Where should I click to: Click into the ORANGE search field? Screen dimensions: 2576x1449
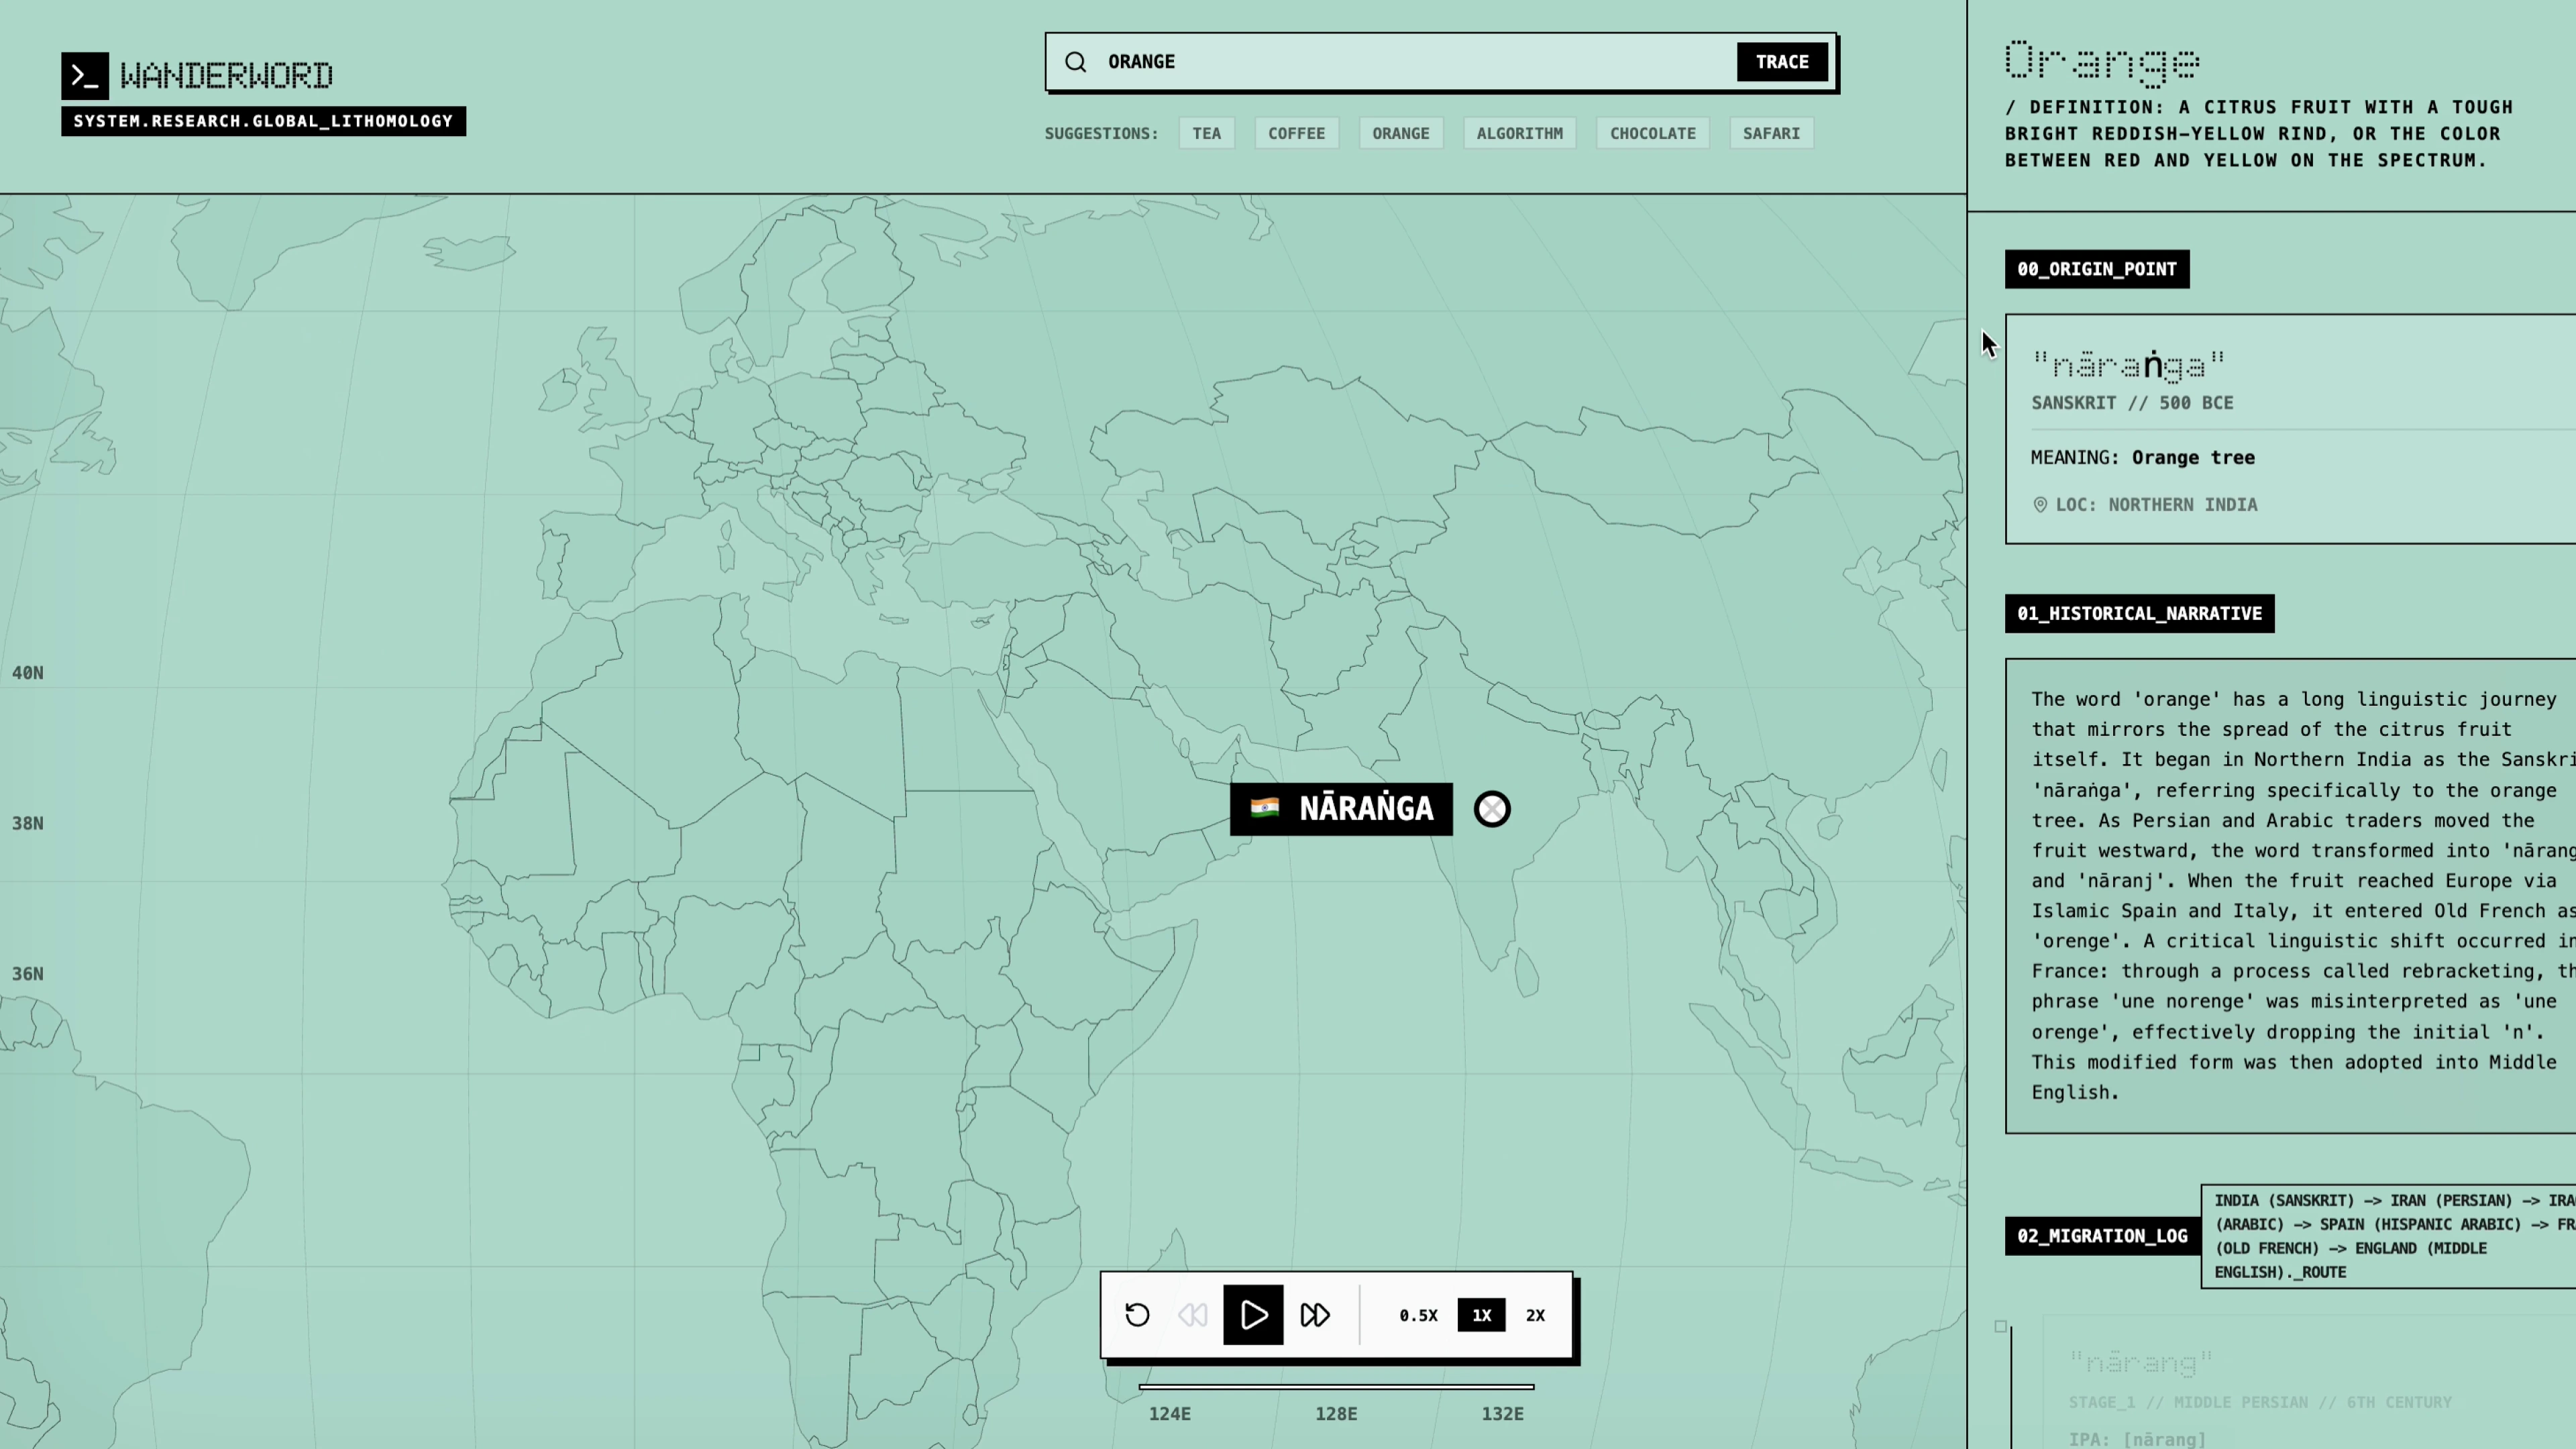pyautogui.click(x=1400, y=62)
